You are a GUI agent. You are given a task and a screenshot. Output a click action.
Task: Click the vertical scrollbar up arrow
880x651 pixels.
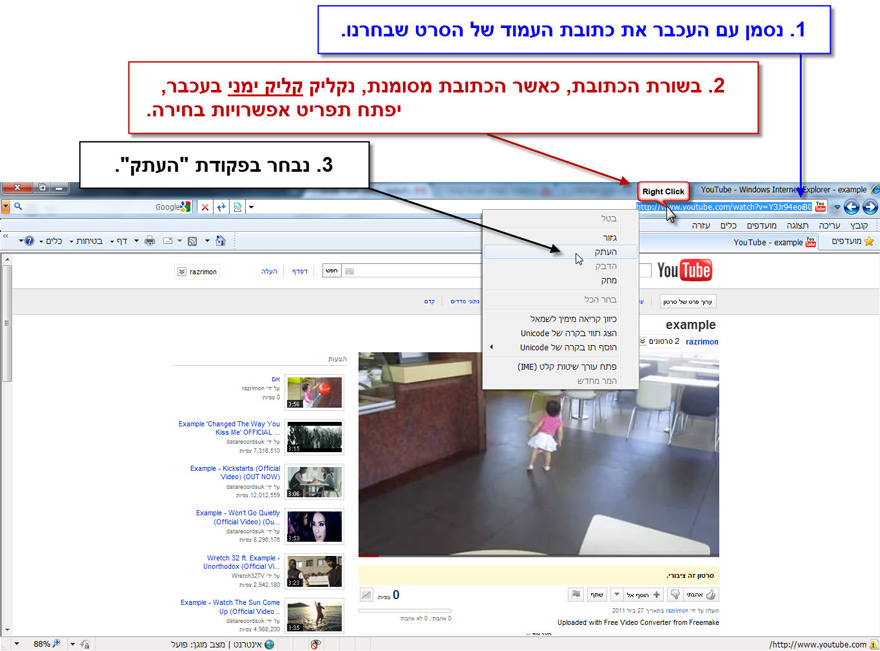point(7,260)
